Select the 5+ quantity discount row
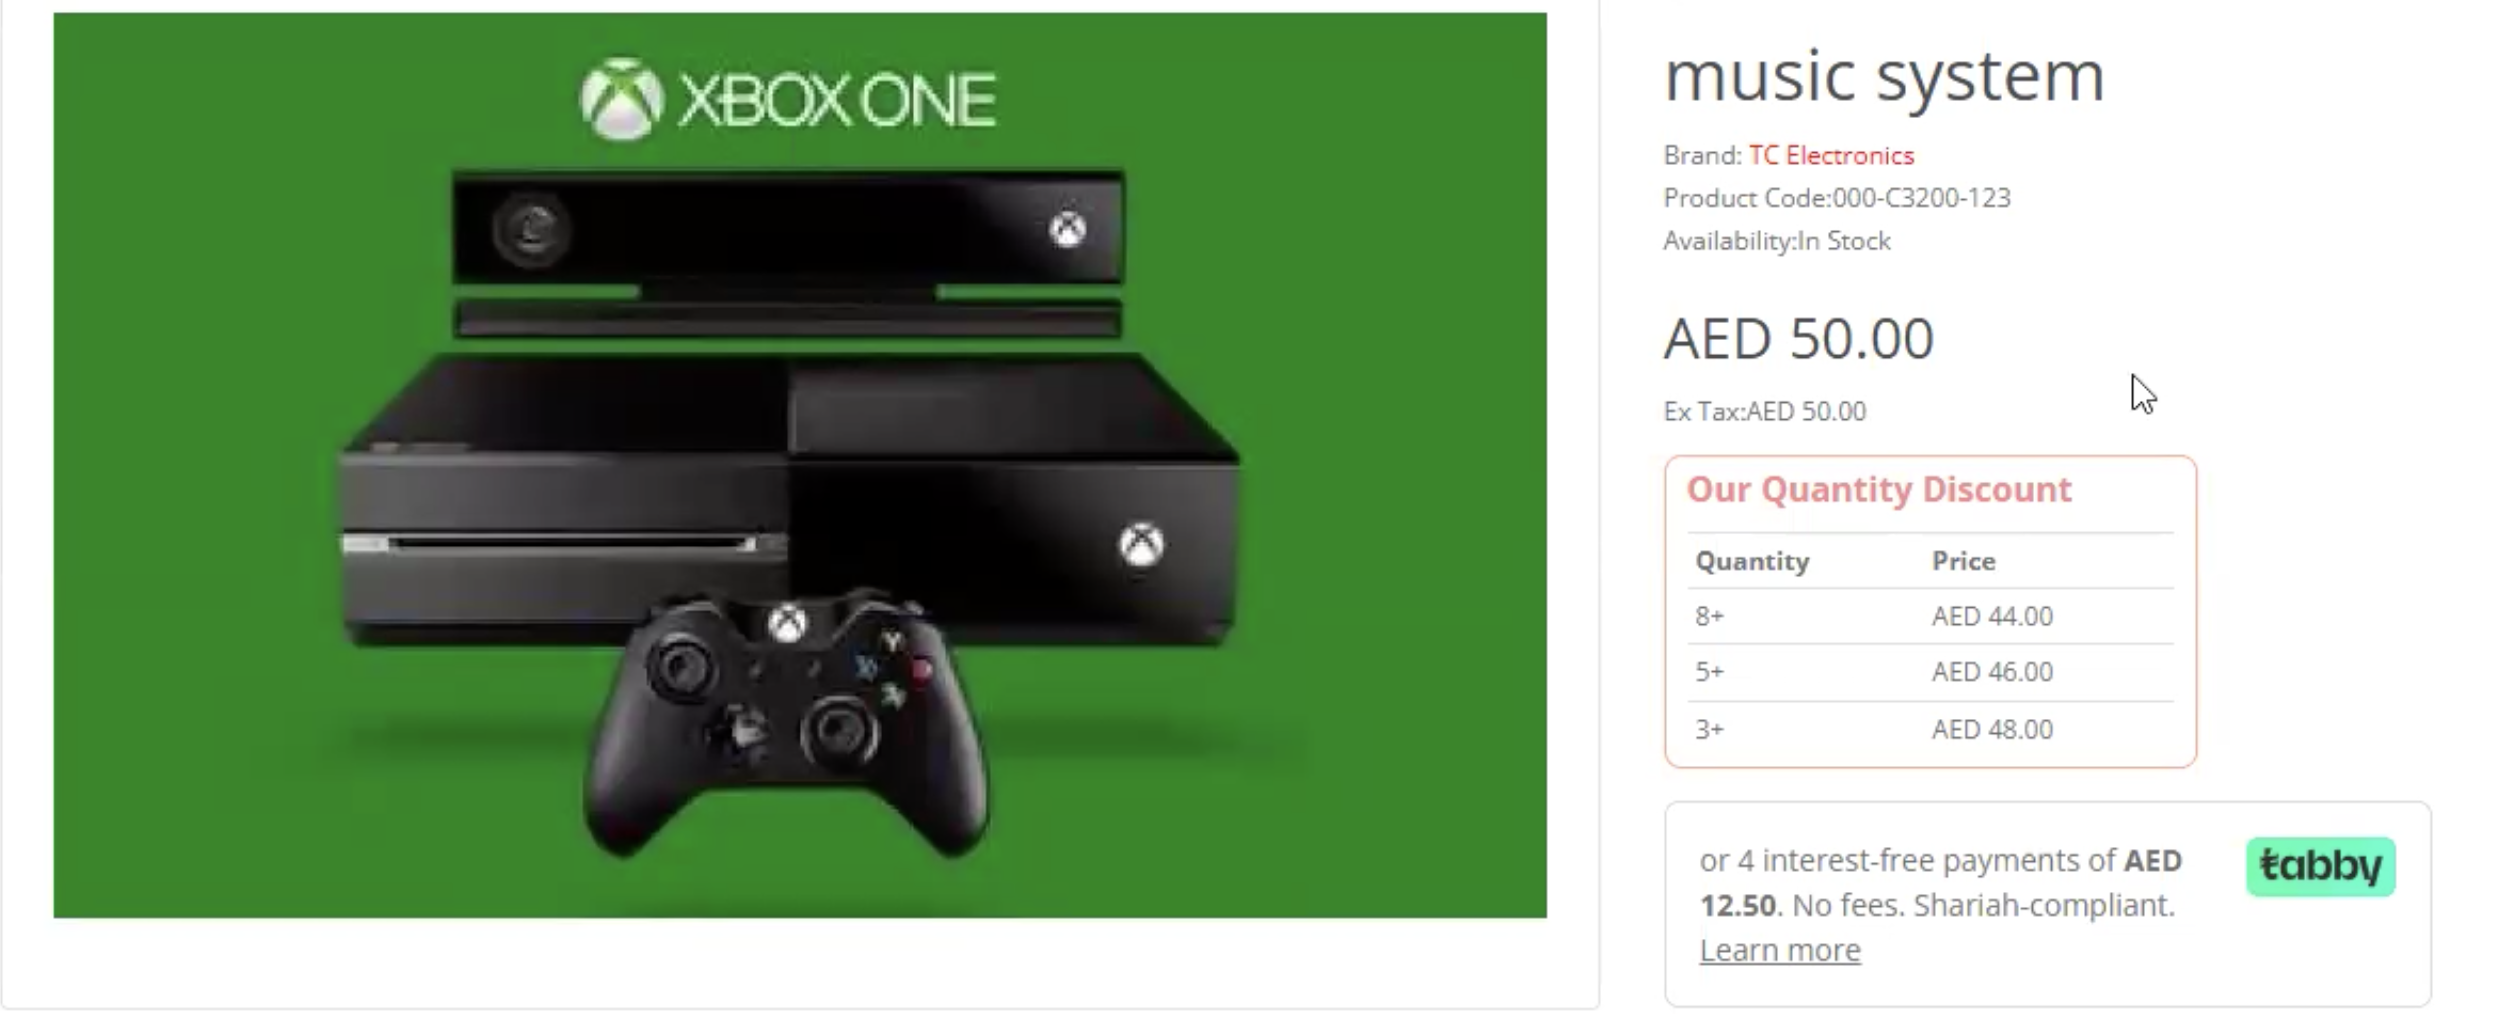The height and width of the screenshot is (1014, 2512). 1930,672
